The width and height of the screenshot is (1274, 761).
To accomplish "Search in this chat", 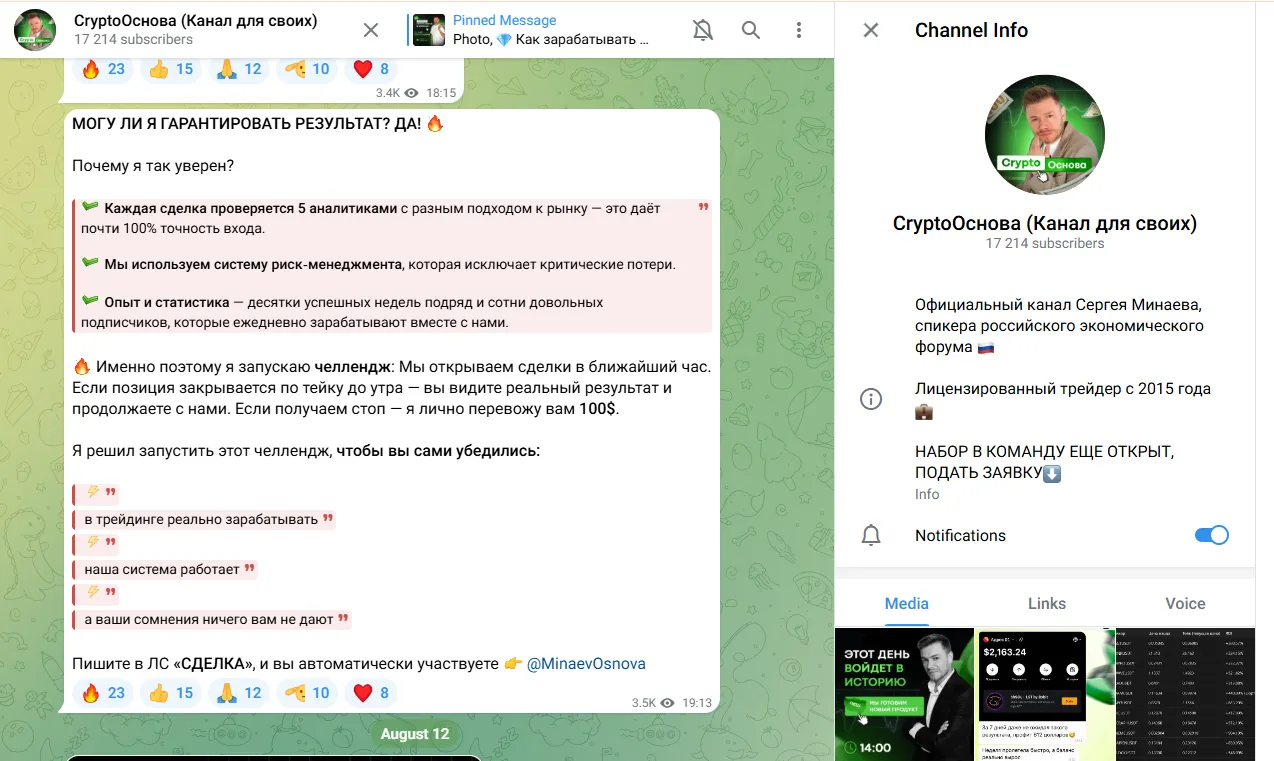I will point(751,30).
